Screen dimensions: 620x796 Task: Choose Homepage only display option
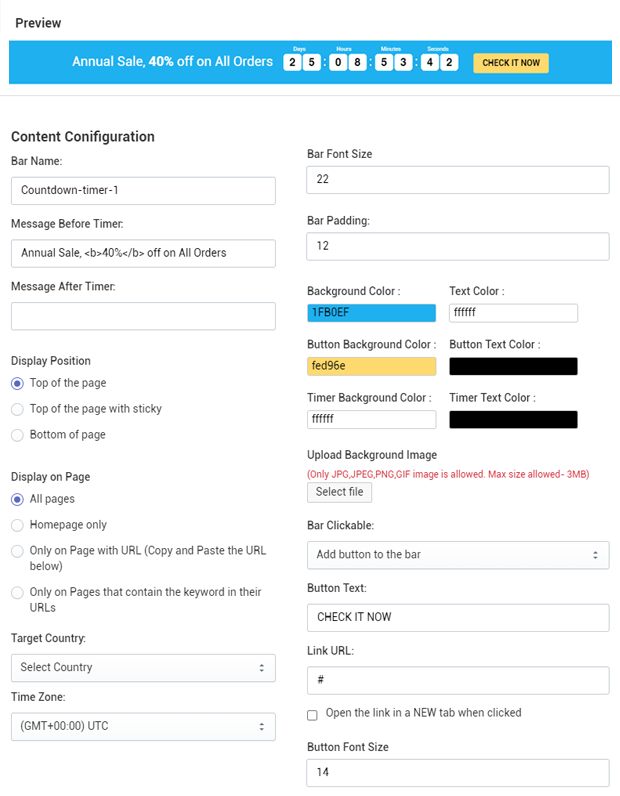[17, 525]
